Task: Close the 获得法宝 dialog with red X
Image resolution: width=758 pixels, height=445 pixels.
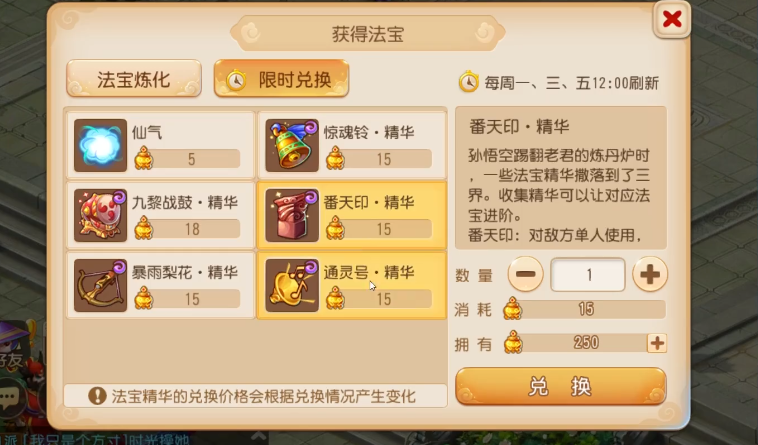Action: click(672, 19)
